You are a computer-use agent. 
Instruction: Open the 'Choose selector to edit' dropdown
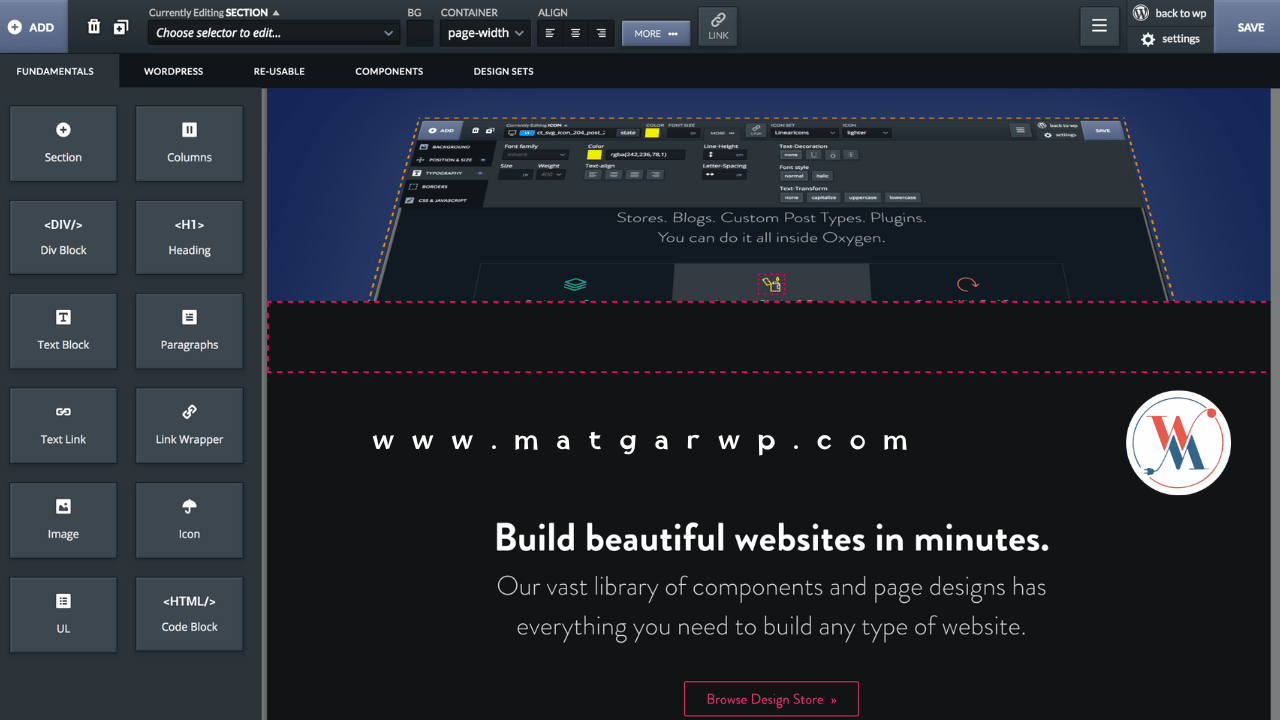274,33
